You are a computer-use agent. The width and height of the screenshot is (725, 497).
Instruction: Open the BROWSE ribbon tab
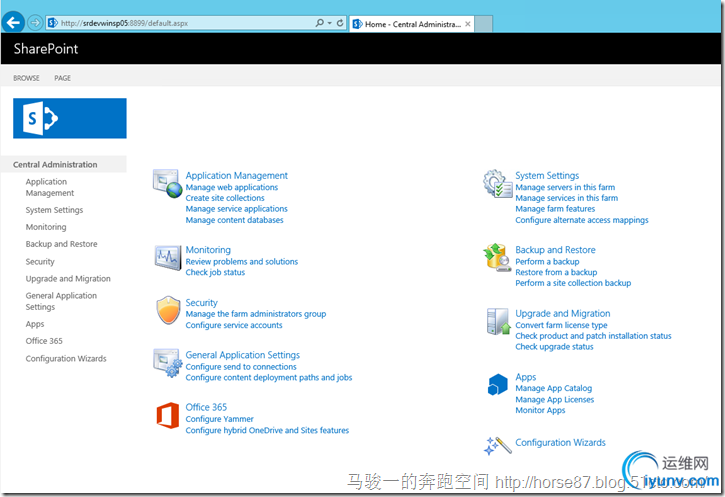point(26,78)
